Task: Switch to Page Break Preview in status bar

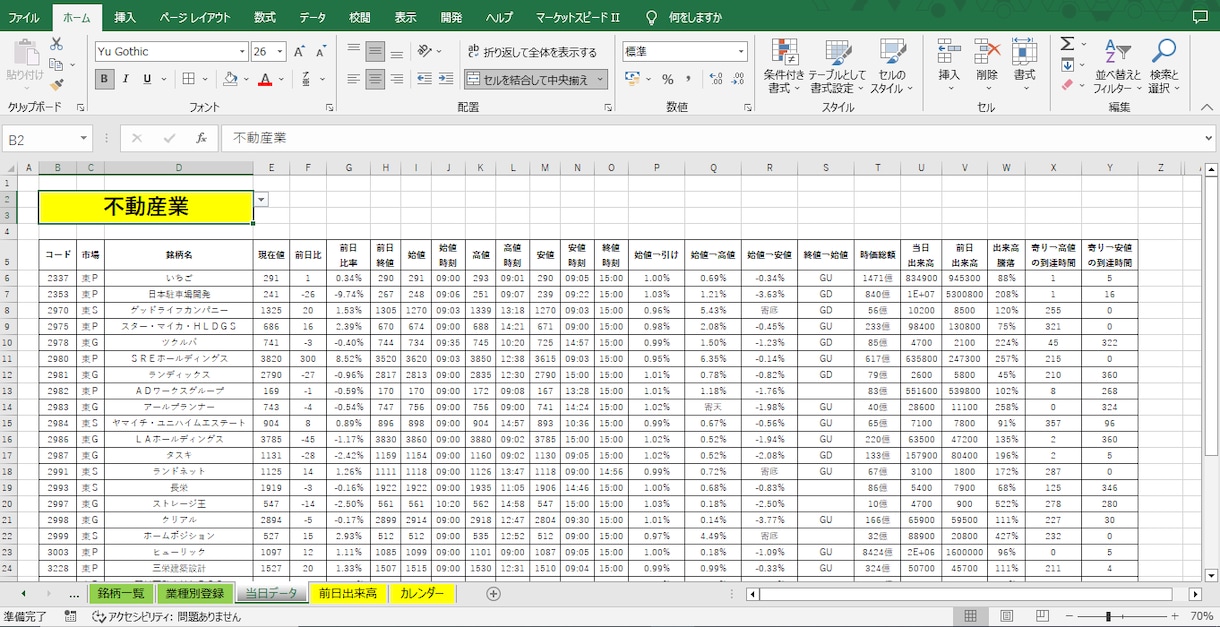Action: [1043, 616]
